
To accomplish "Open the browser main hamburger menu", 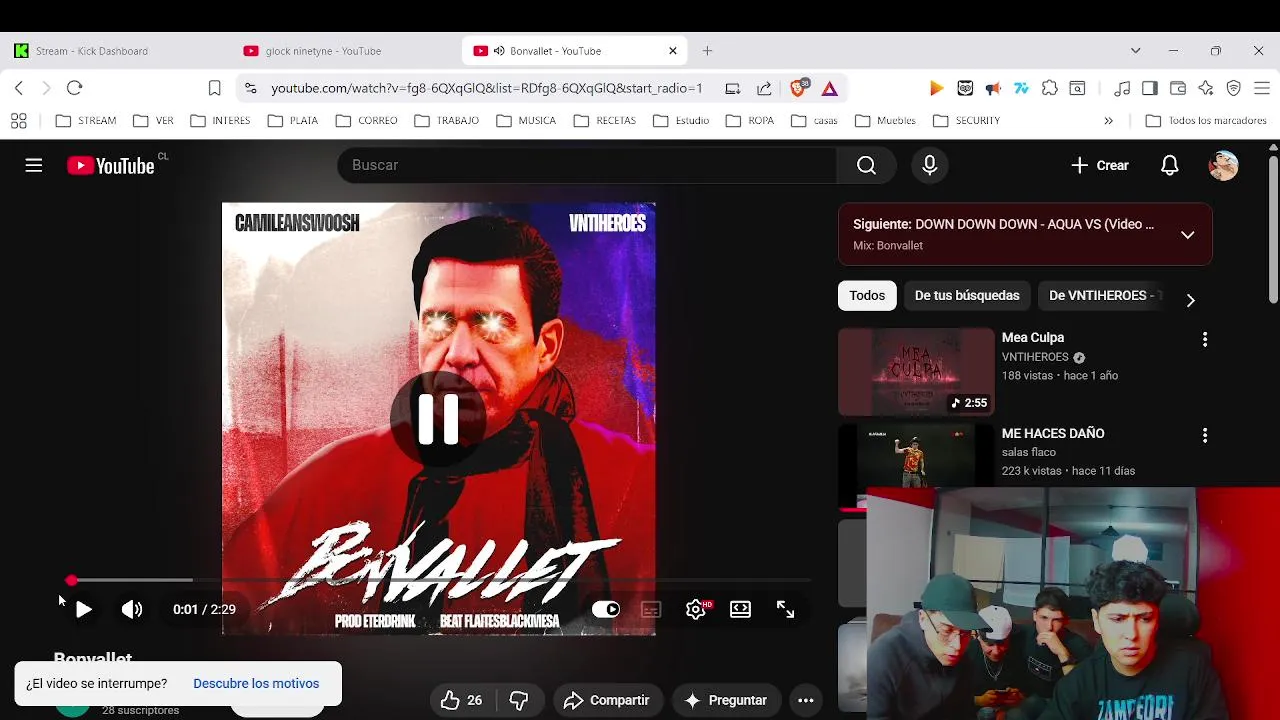I will (1261, 88).
